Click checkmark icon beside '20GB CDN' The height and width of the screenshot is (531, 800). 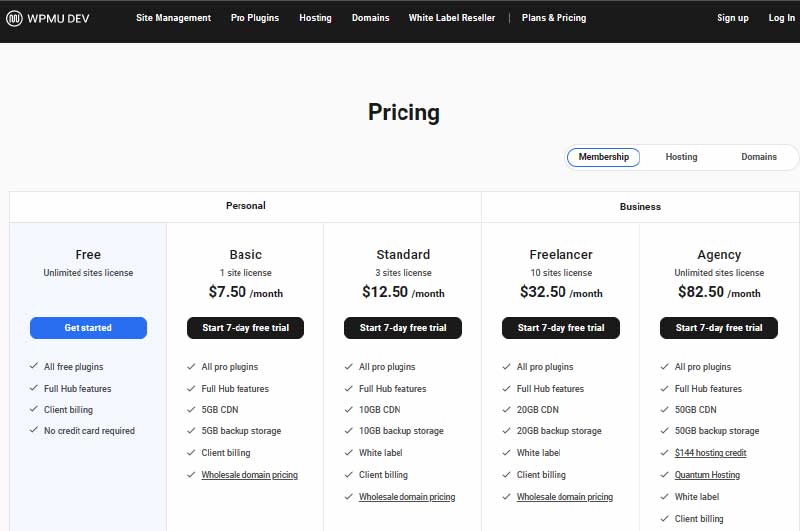point(507,410)
